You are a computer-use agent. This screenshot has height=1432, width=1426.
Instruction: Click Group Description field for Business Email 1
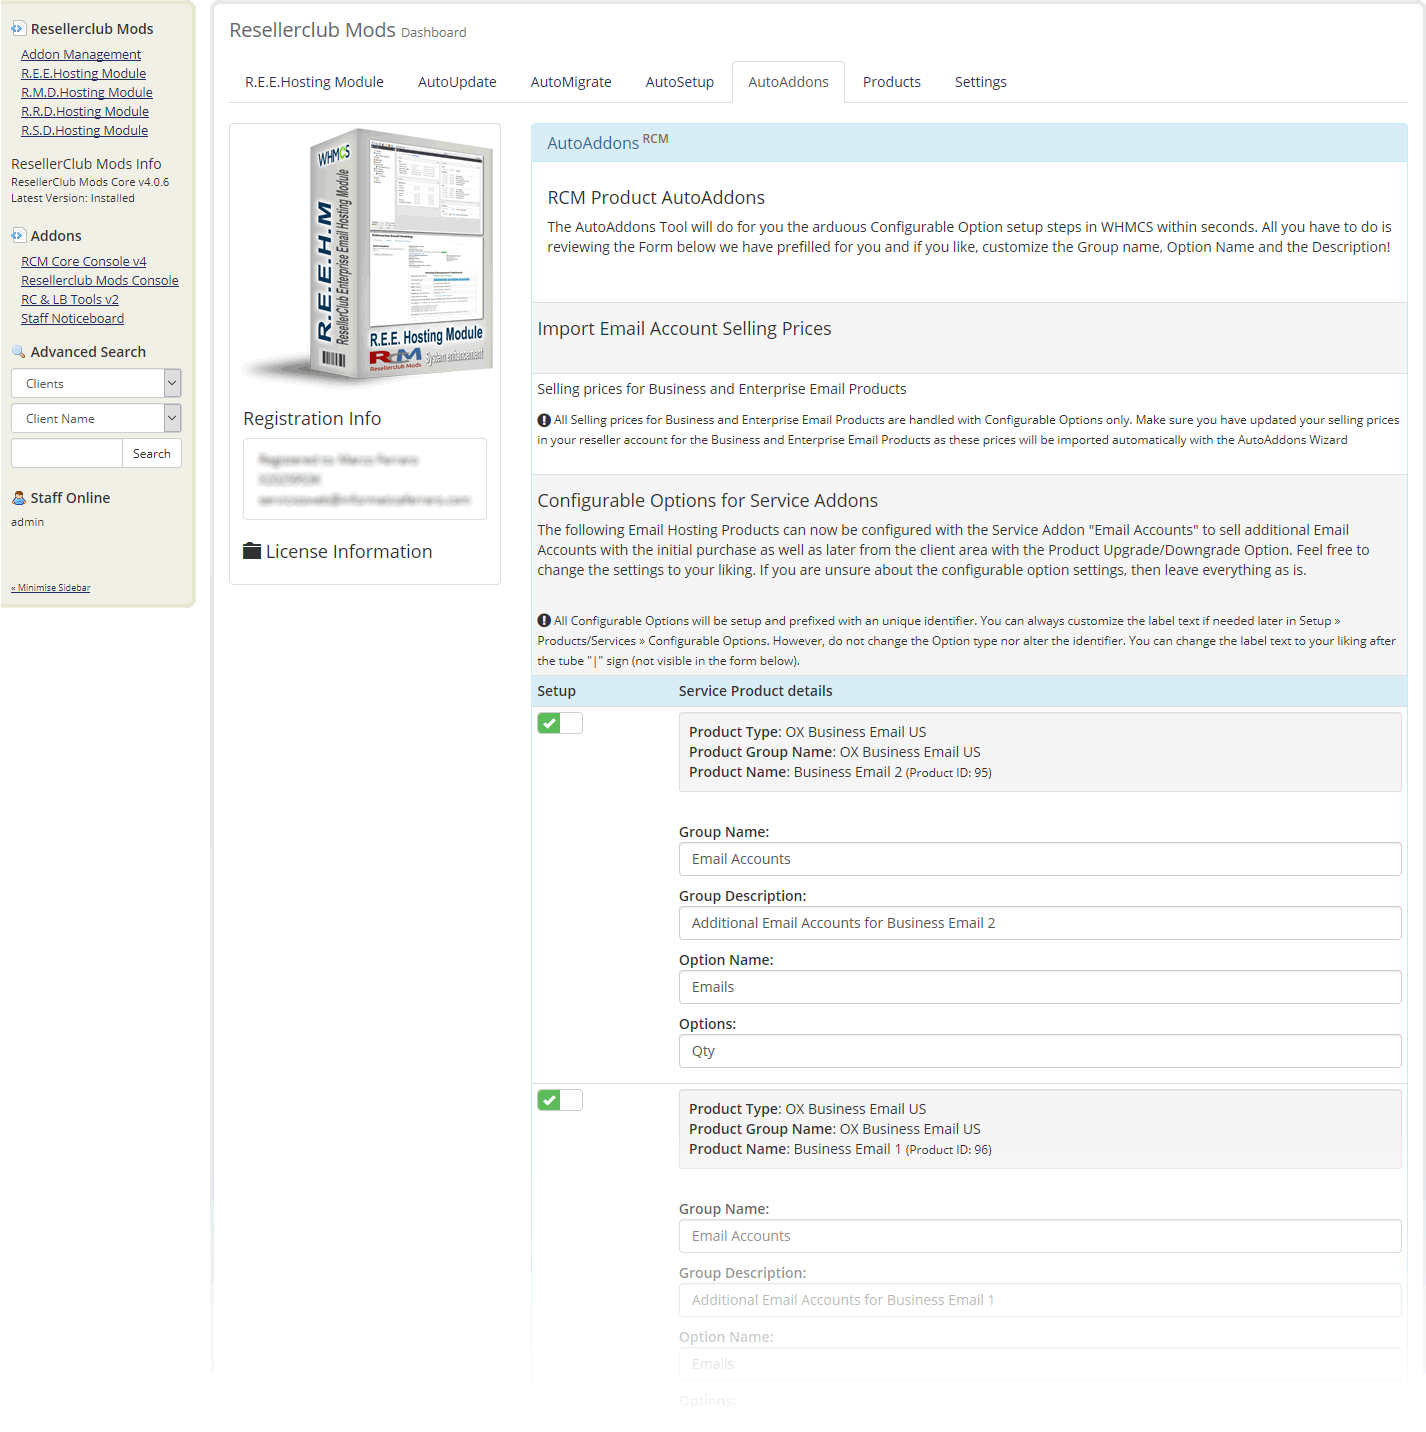pos(1040,1300)
